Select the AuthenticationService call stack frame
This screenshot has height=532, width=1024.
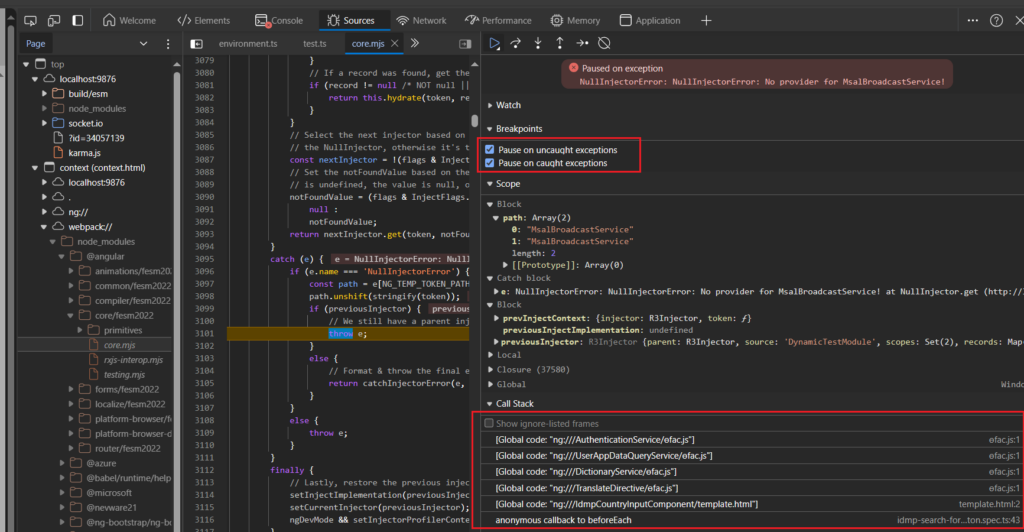tap(752, 439)
